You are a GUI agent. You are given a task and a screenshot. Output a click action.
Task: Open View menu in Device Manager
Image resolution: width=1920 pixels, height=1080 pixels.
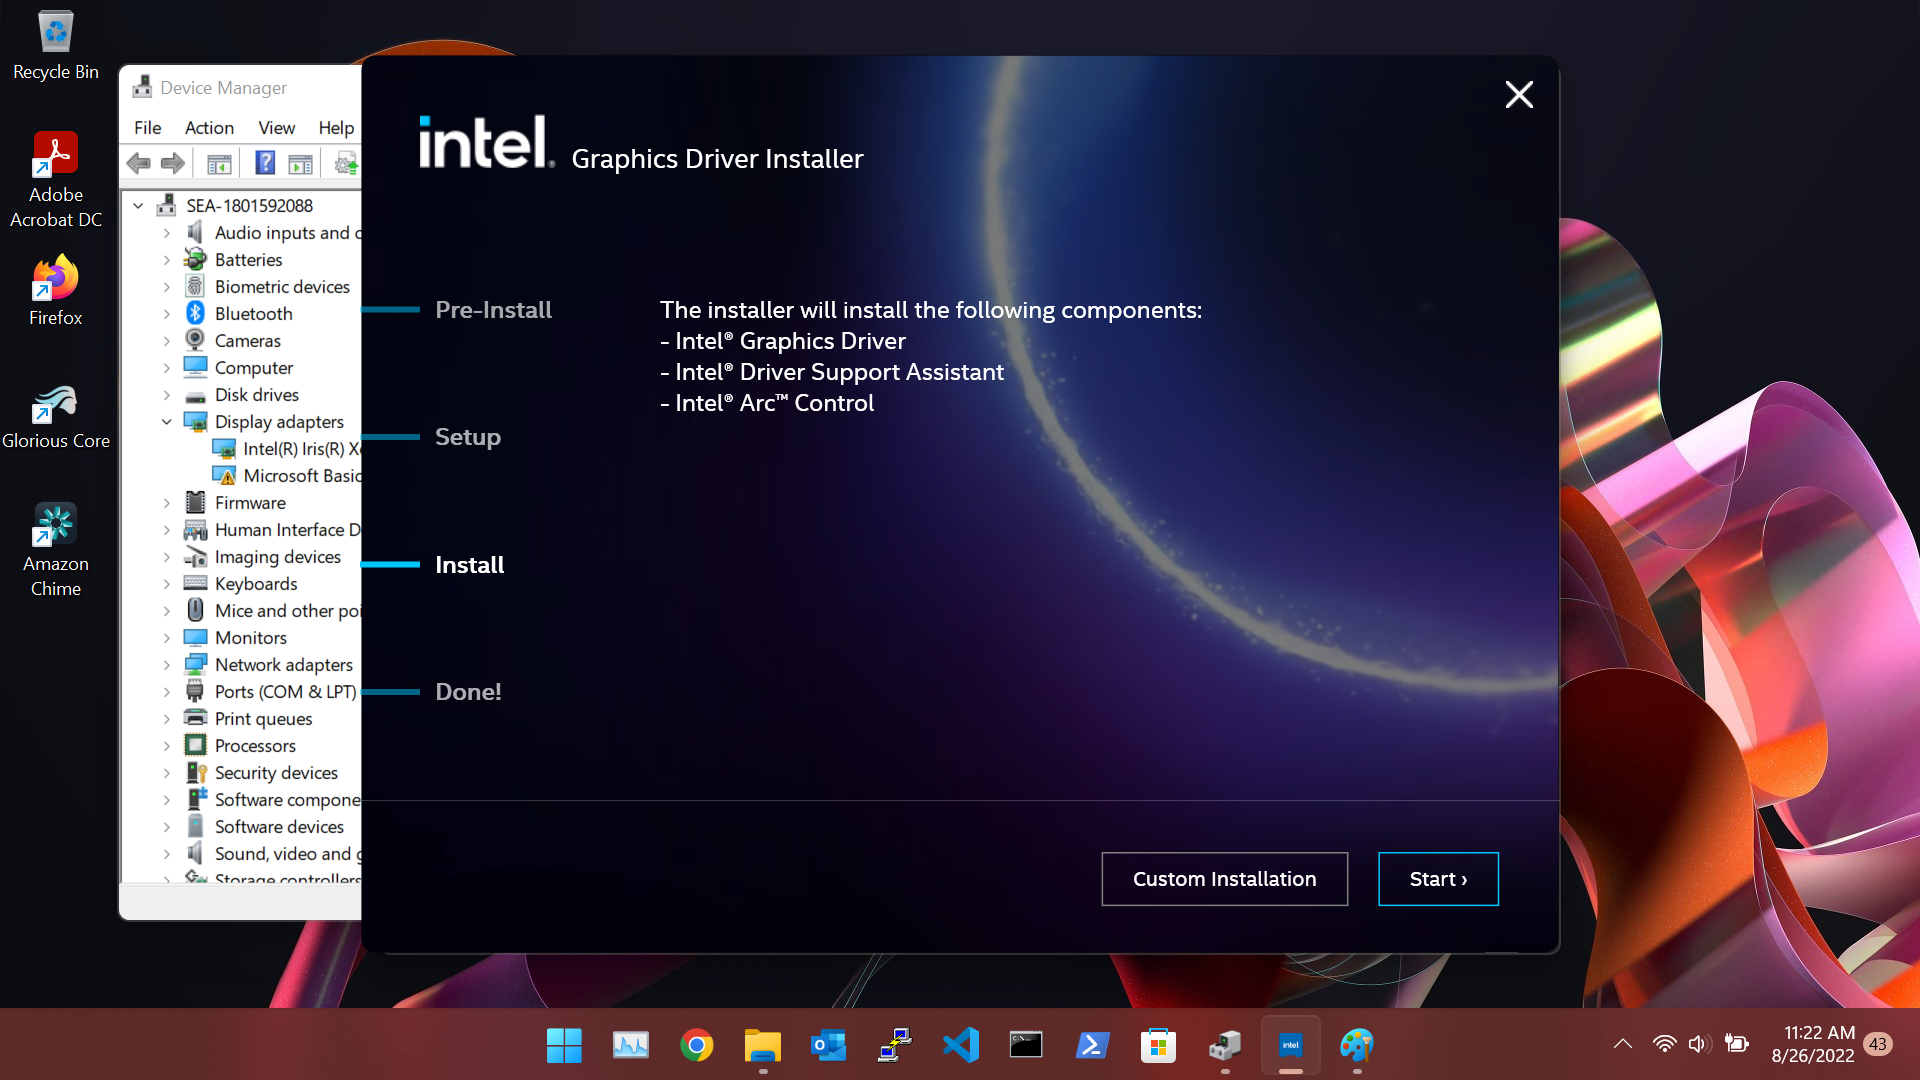(276, 127)
